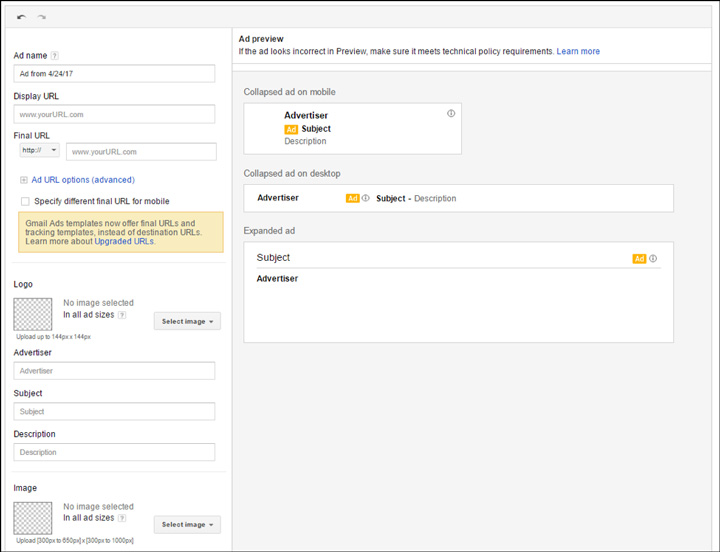Click the Description input field
The image size is (720, 552).
pyautogui.click(x=115, y=452)
